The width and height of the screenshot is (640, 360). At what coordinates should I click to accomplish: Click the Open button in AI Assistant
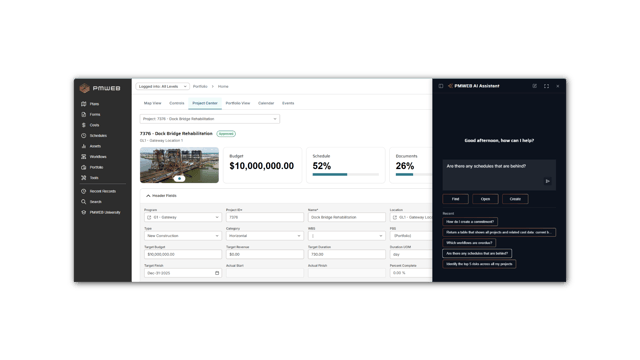[x=485, y=199]
